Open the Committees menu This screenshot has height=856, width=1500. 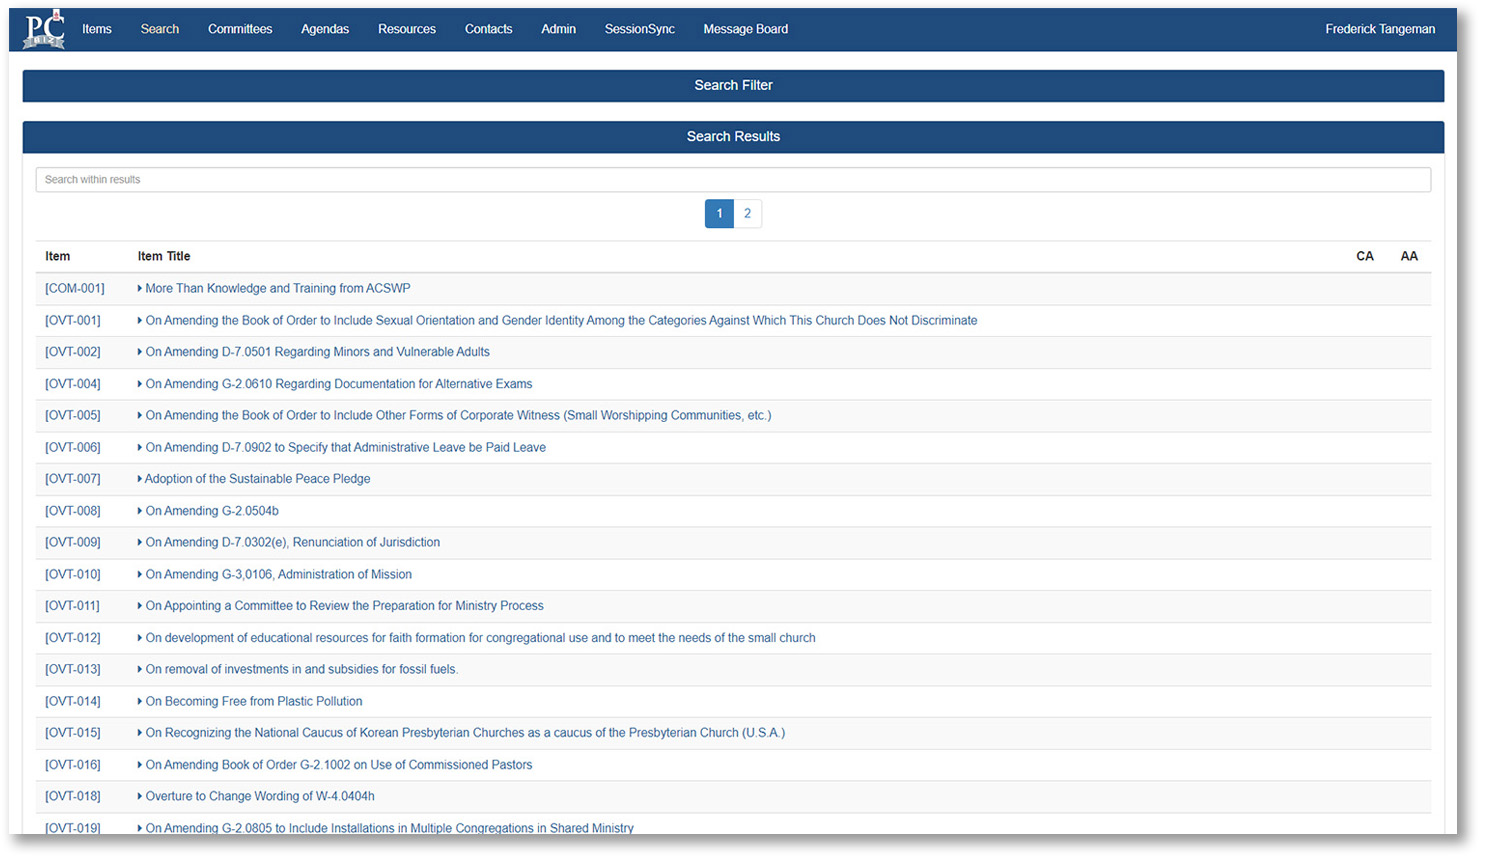(240, 29)
